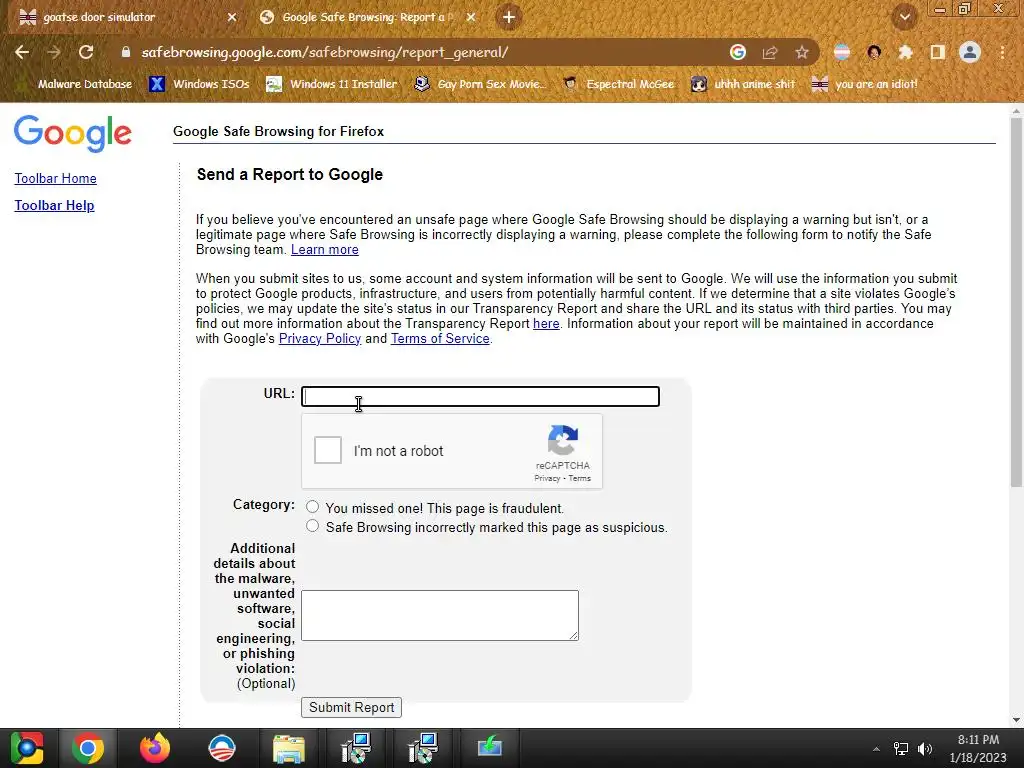The width and height of the screenshot is (1024, 768).
Task: Click the Submit Report button
Action: point(351,707)
